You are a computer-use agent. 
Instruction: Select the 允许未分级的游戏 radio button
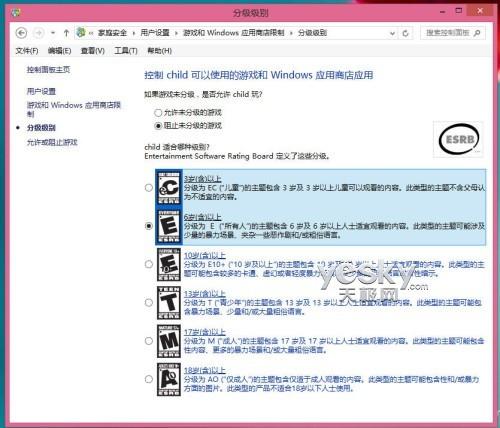click(158, 113)
